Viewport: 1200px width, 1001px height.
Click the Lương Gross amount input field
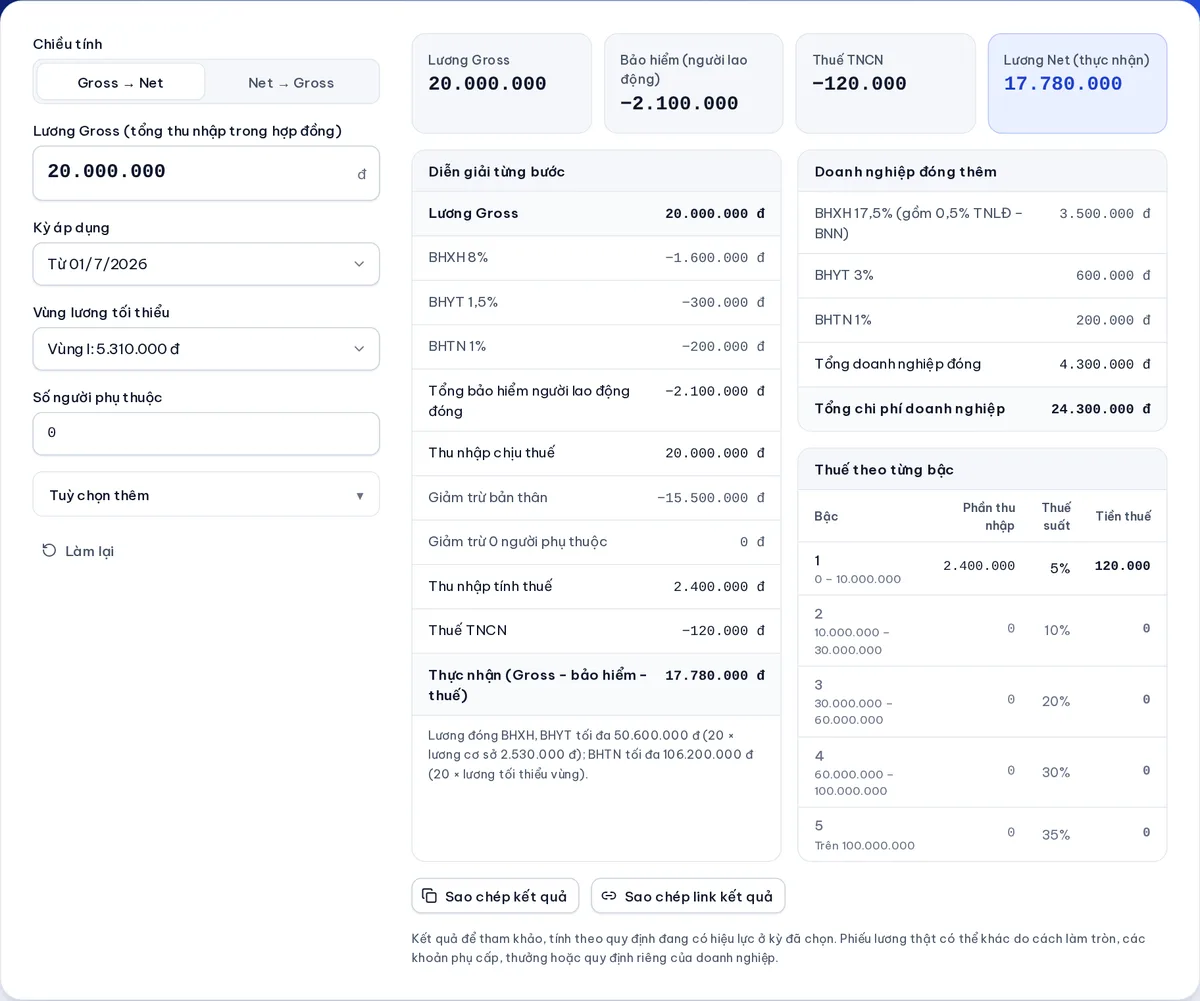(206, 173)
